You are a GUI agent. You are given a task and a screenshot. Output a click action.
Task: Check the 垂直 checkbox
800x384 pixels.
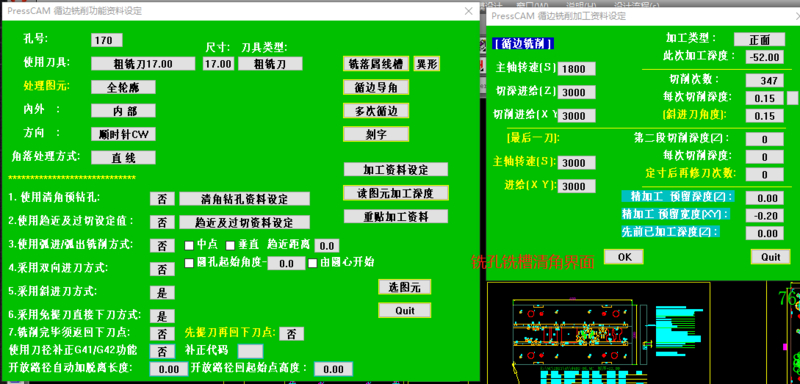tap(230, 246)
